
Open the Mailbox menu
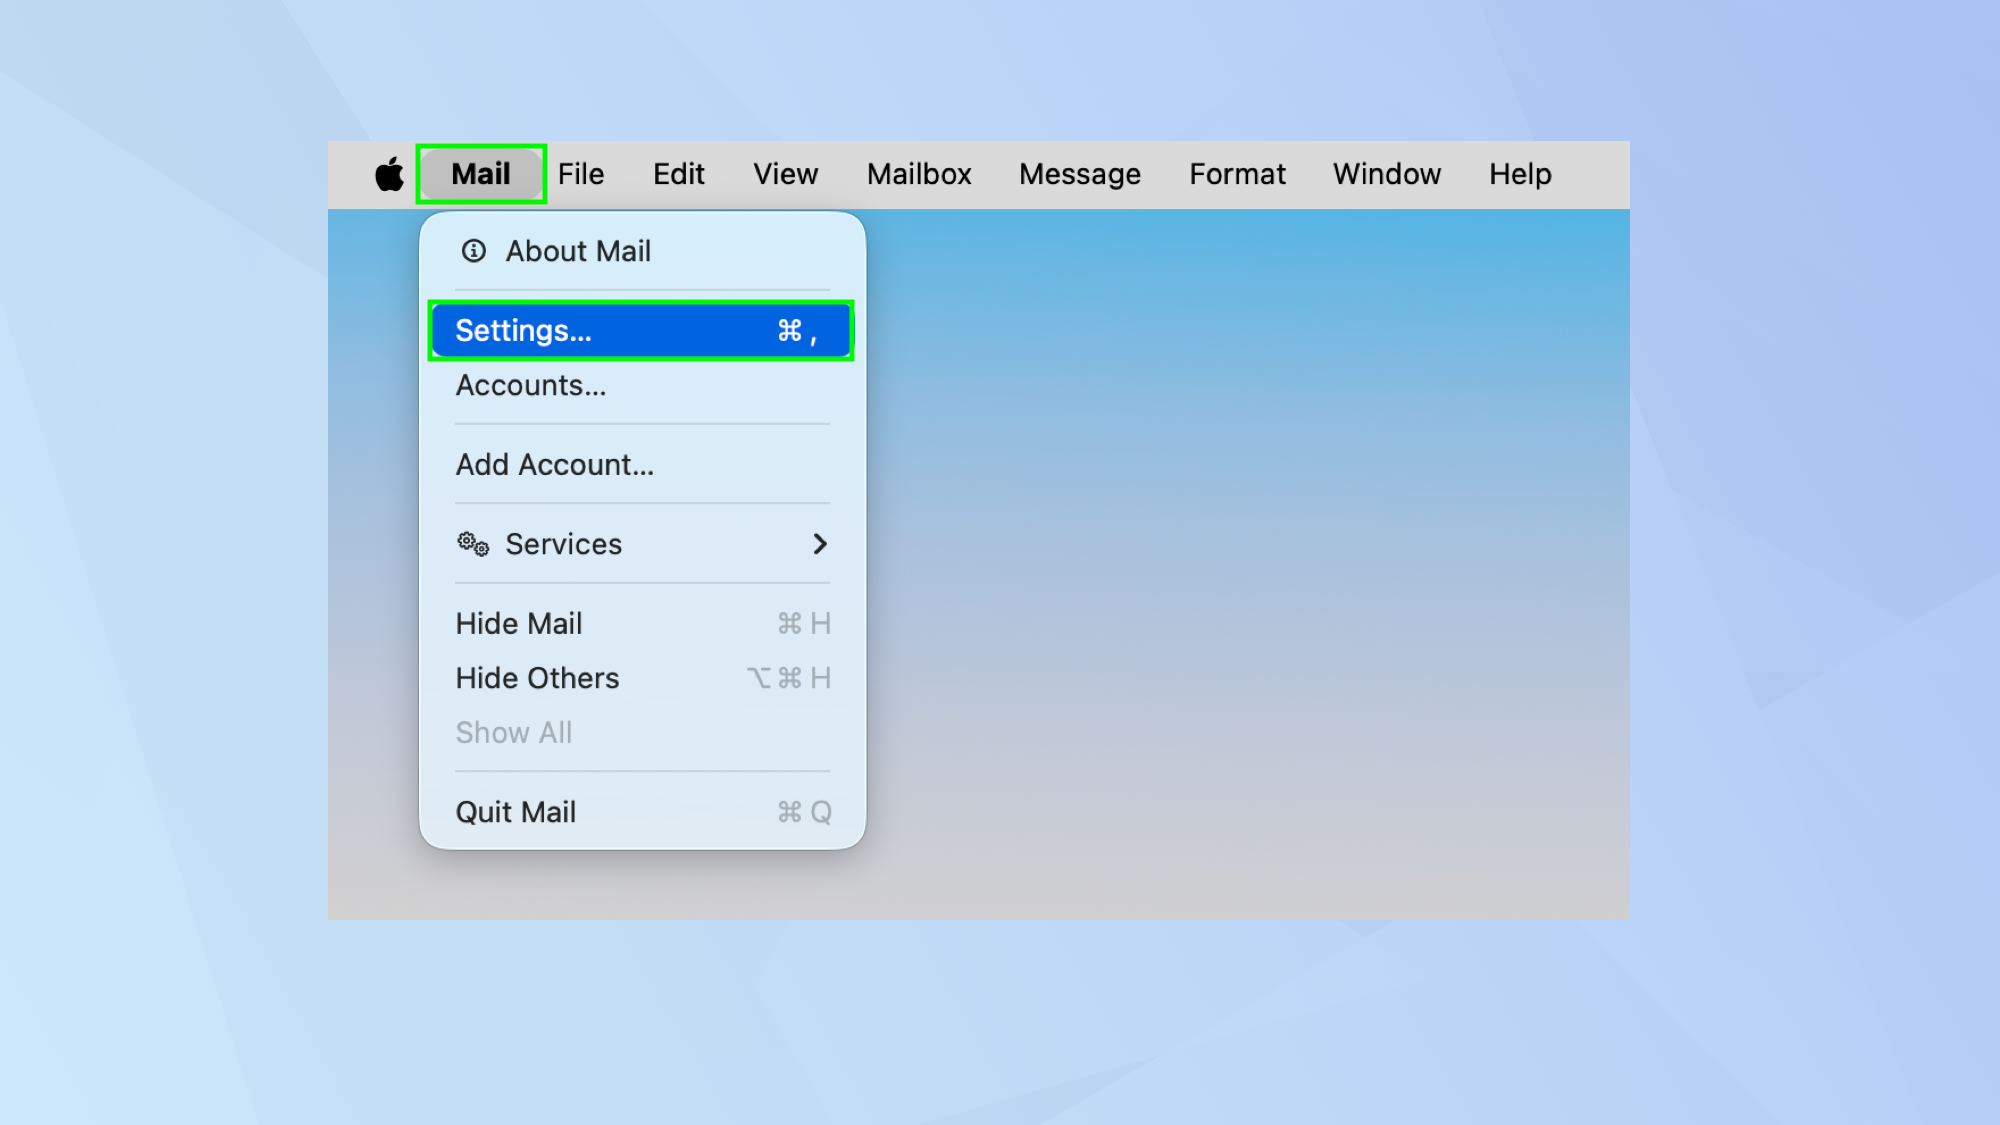918,173
